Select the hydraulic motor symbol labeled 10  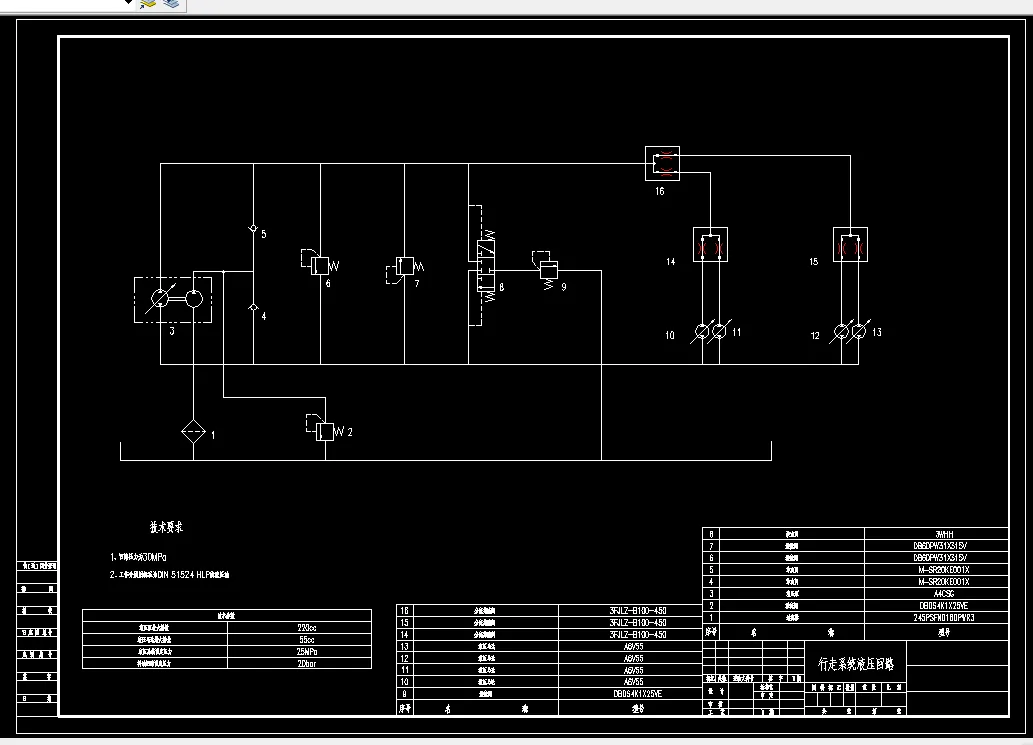[701, 333]
